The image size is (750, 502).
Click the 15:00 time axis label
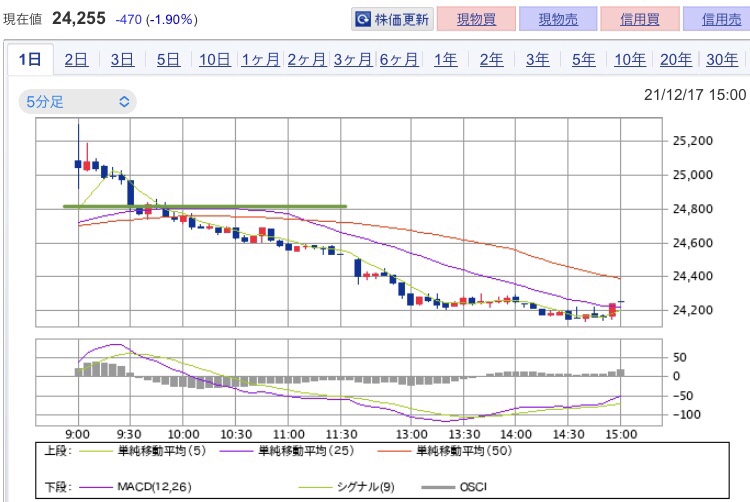point(621,434)
